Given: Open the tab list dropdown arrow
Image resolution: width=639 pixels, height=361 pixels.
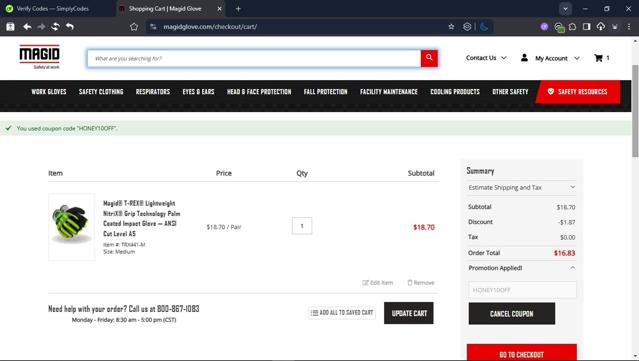Looking at the screenshot, I should [565, 9].
